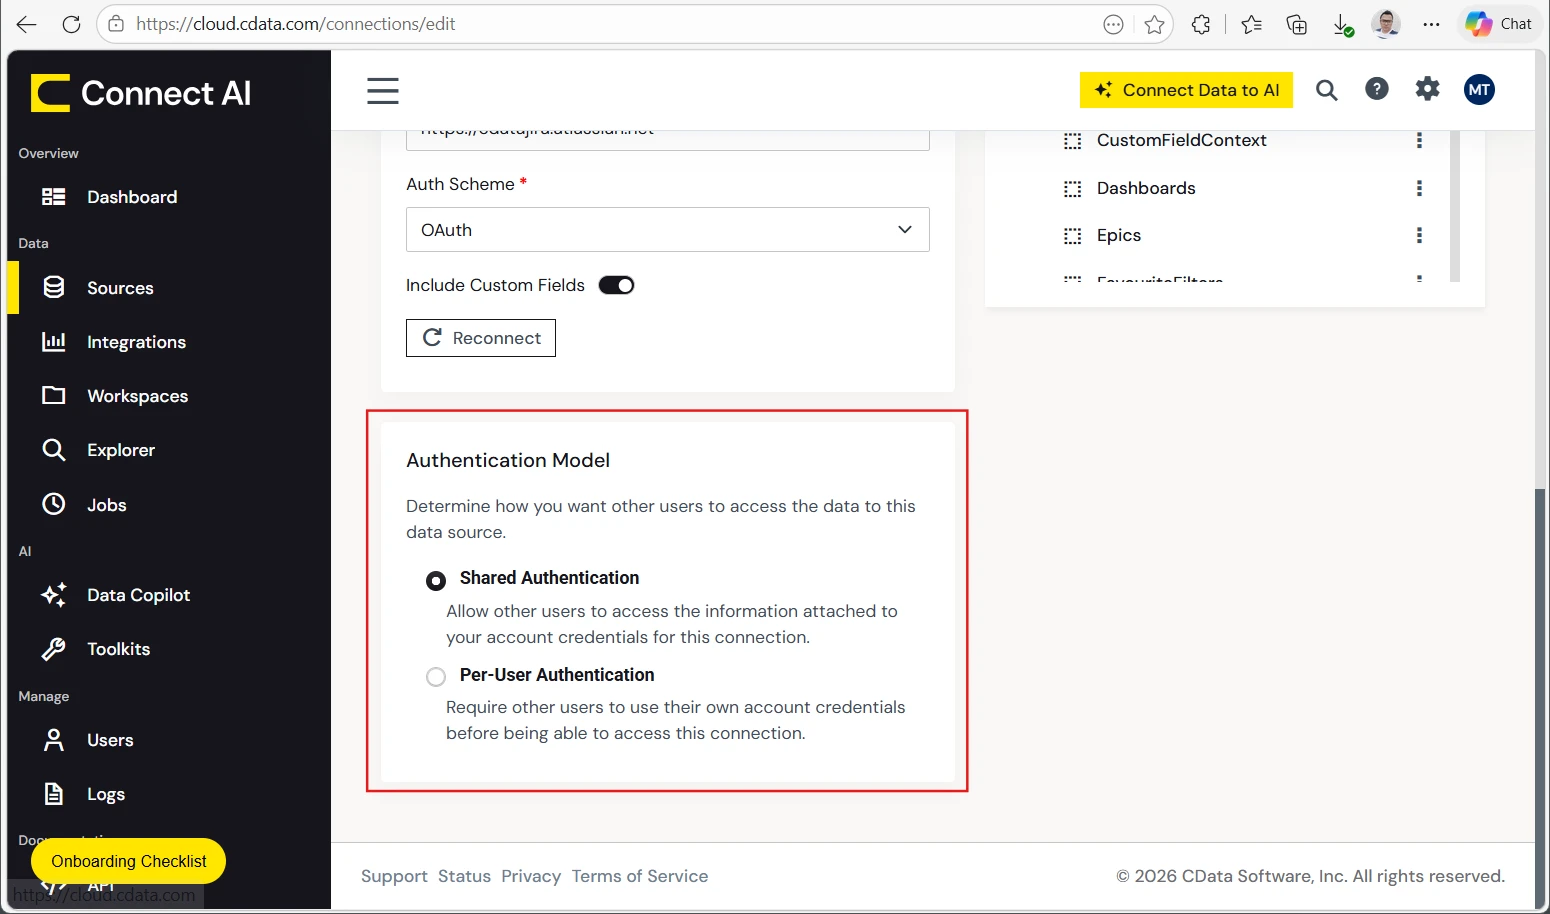Click the table list scrollbar
The height and width of the screenshot is (914, 1550).
(1455, 205)
